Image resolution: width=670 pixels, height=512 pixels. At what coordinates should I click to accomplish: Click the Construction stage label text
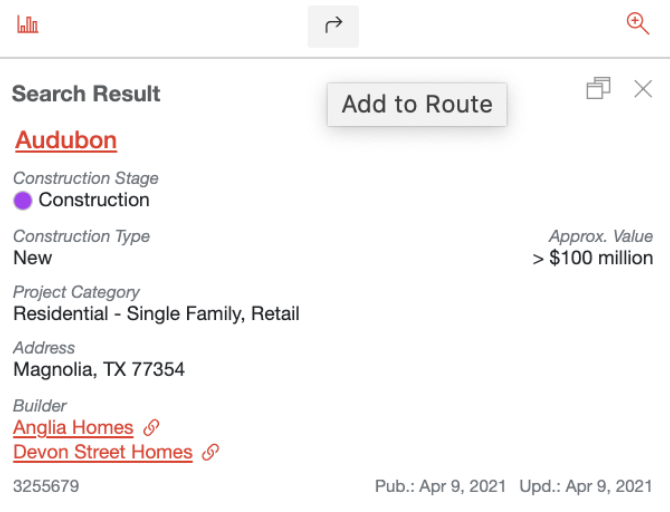pos(94,200)
